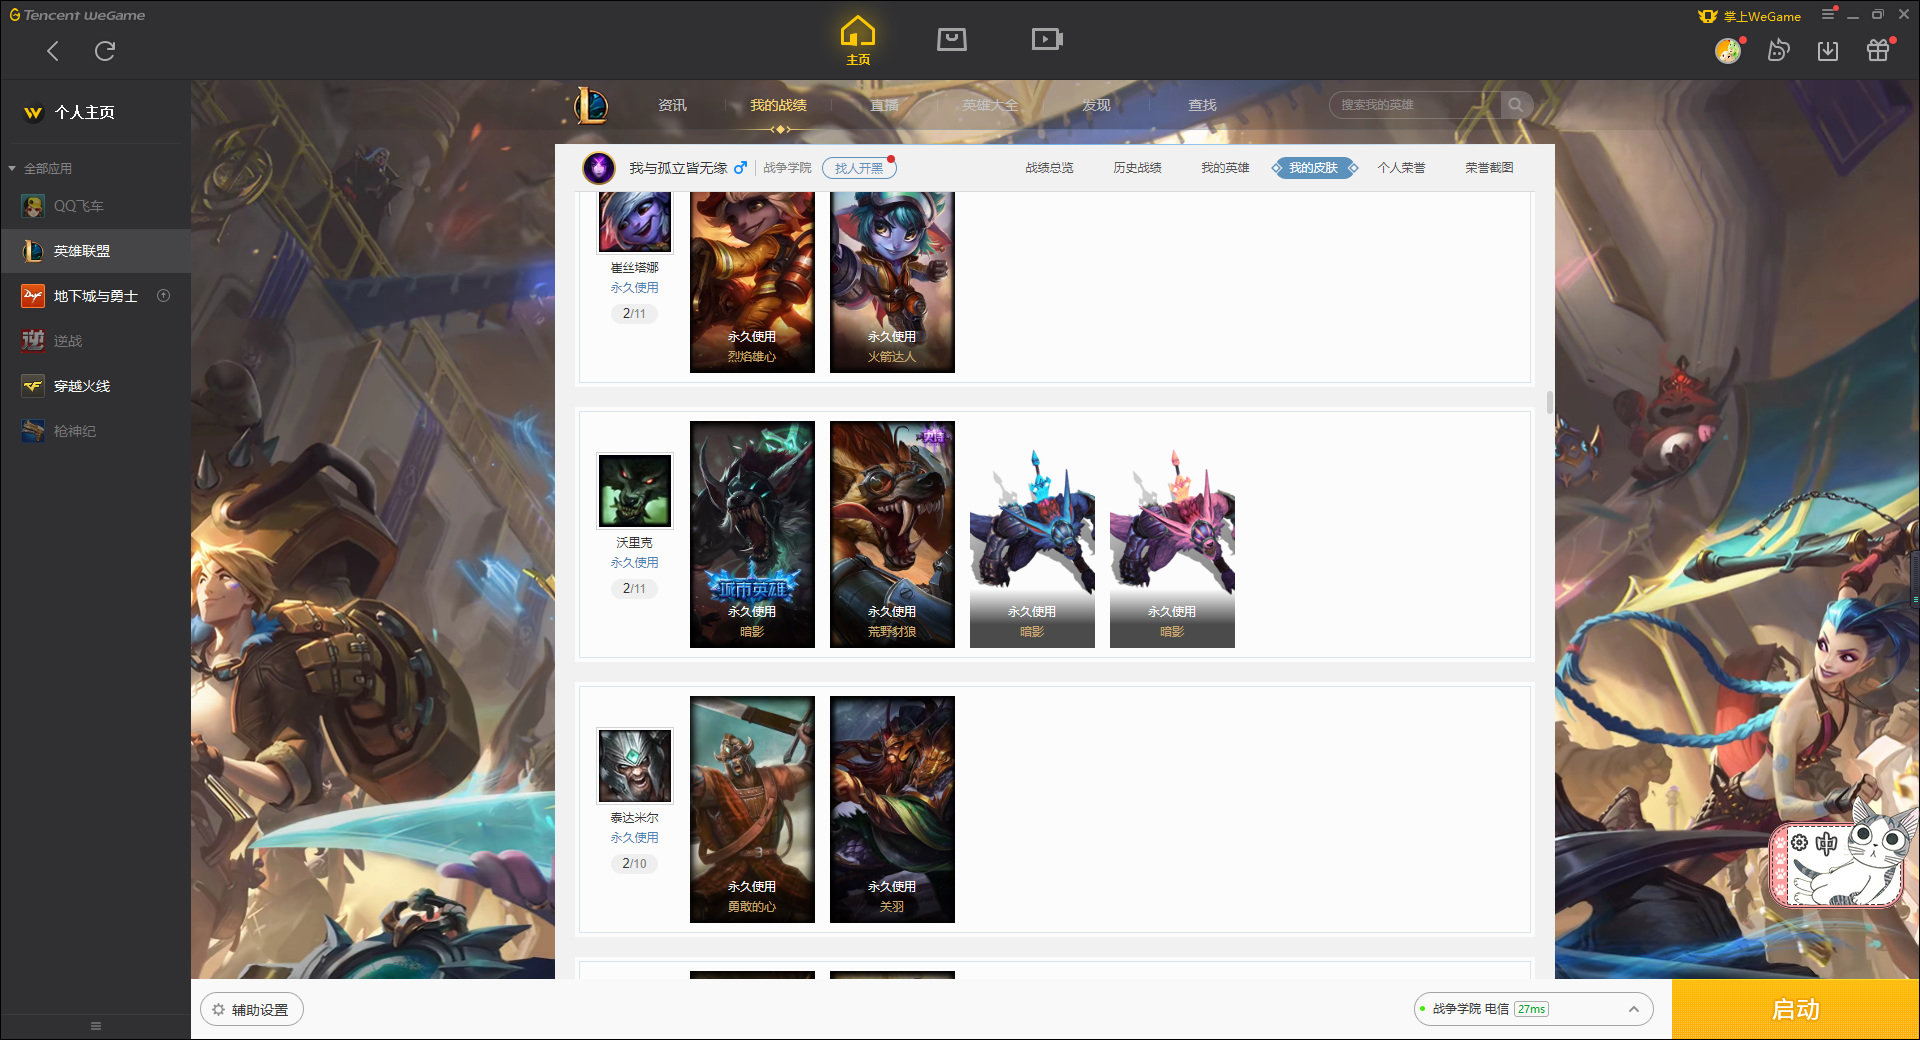
Task: Open the 勇敢的心 skin card
Action: pyautogui.click(x=752, y=809)
